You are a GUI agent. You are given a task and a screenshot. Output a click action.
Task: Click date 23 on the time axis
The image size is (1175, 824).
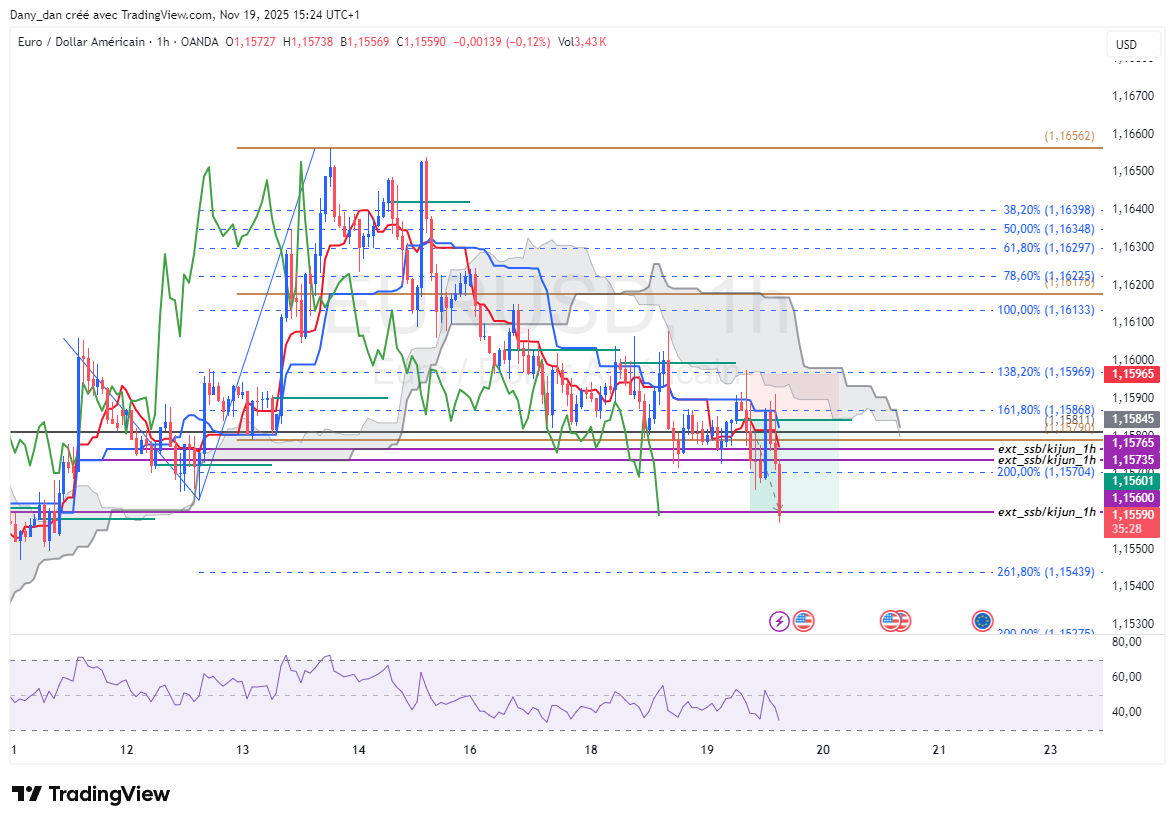coord(1051,750)
